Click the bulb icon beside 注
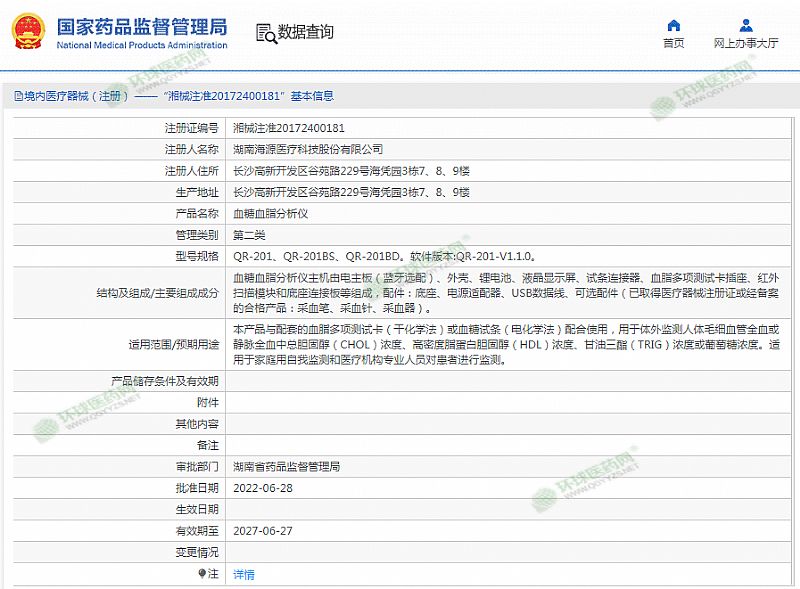Image resolution: width=800 pixels, height=589 pixels. (x=202, y=574)
